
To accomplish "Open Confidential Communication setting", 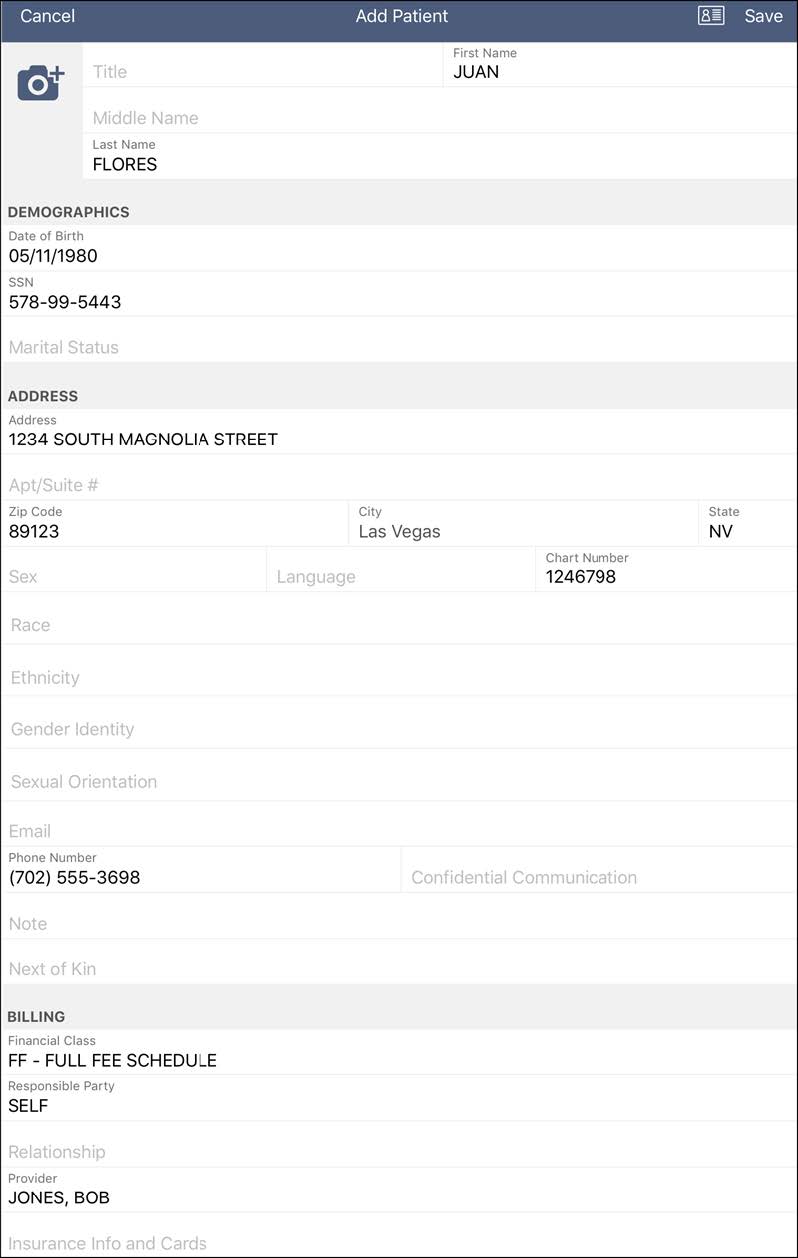I will tap(598, 877).
